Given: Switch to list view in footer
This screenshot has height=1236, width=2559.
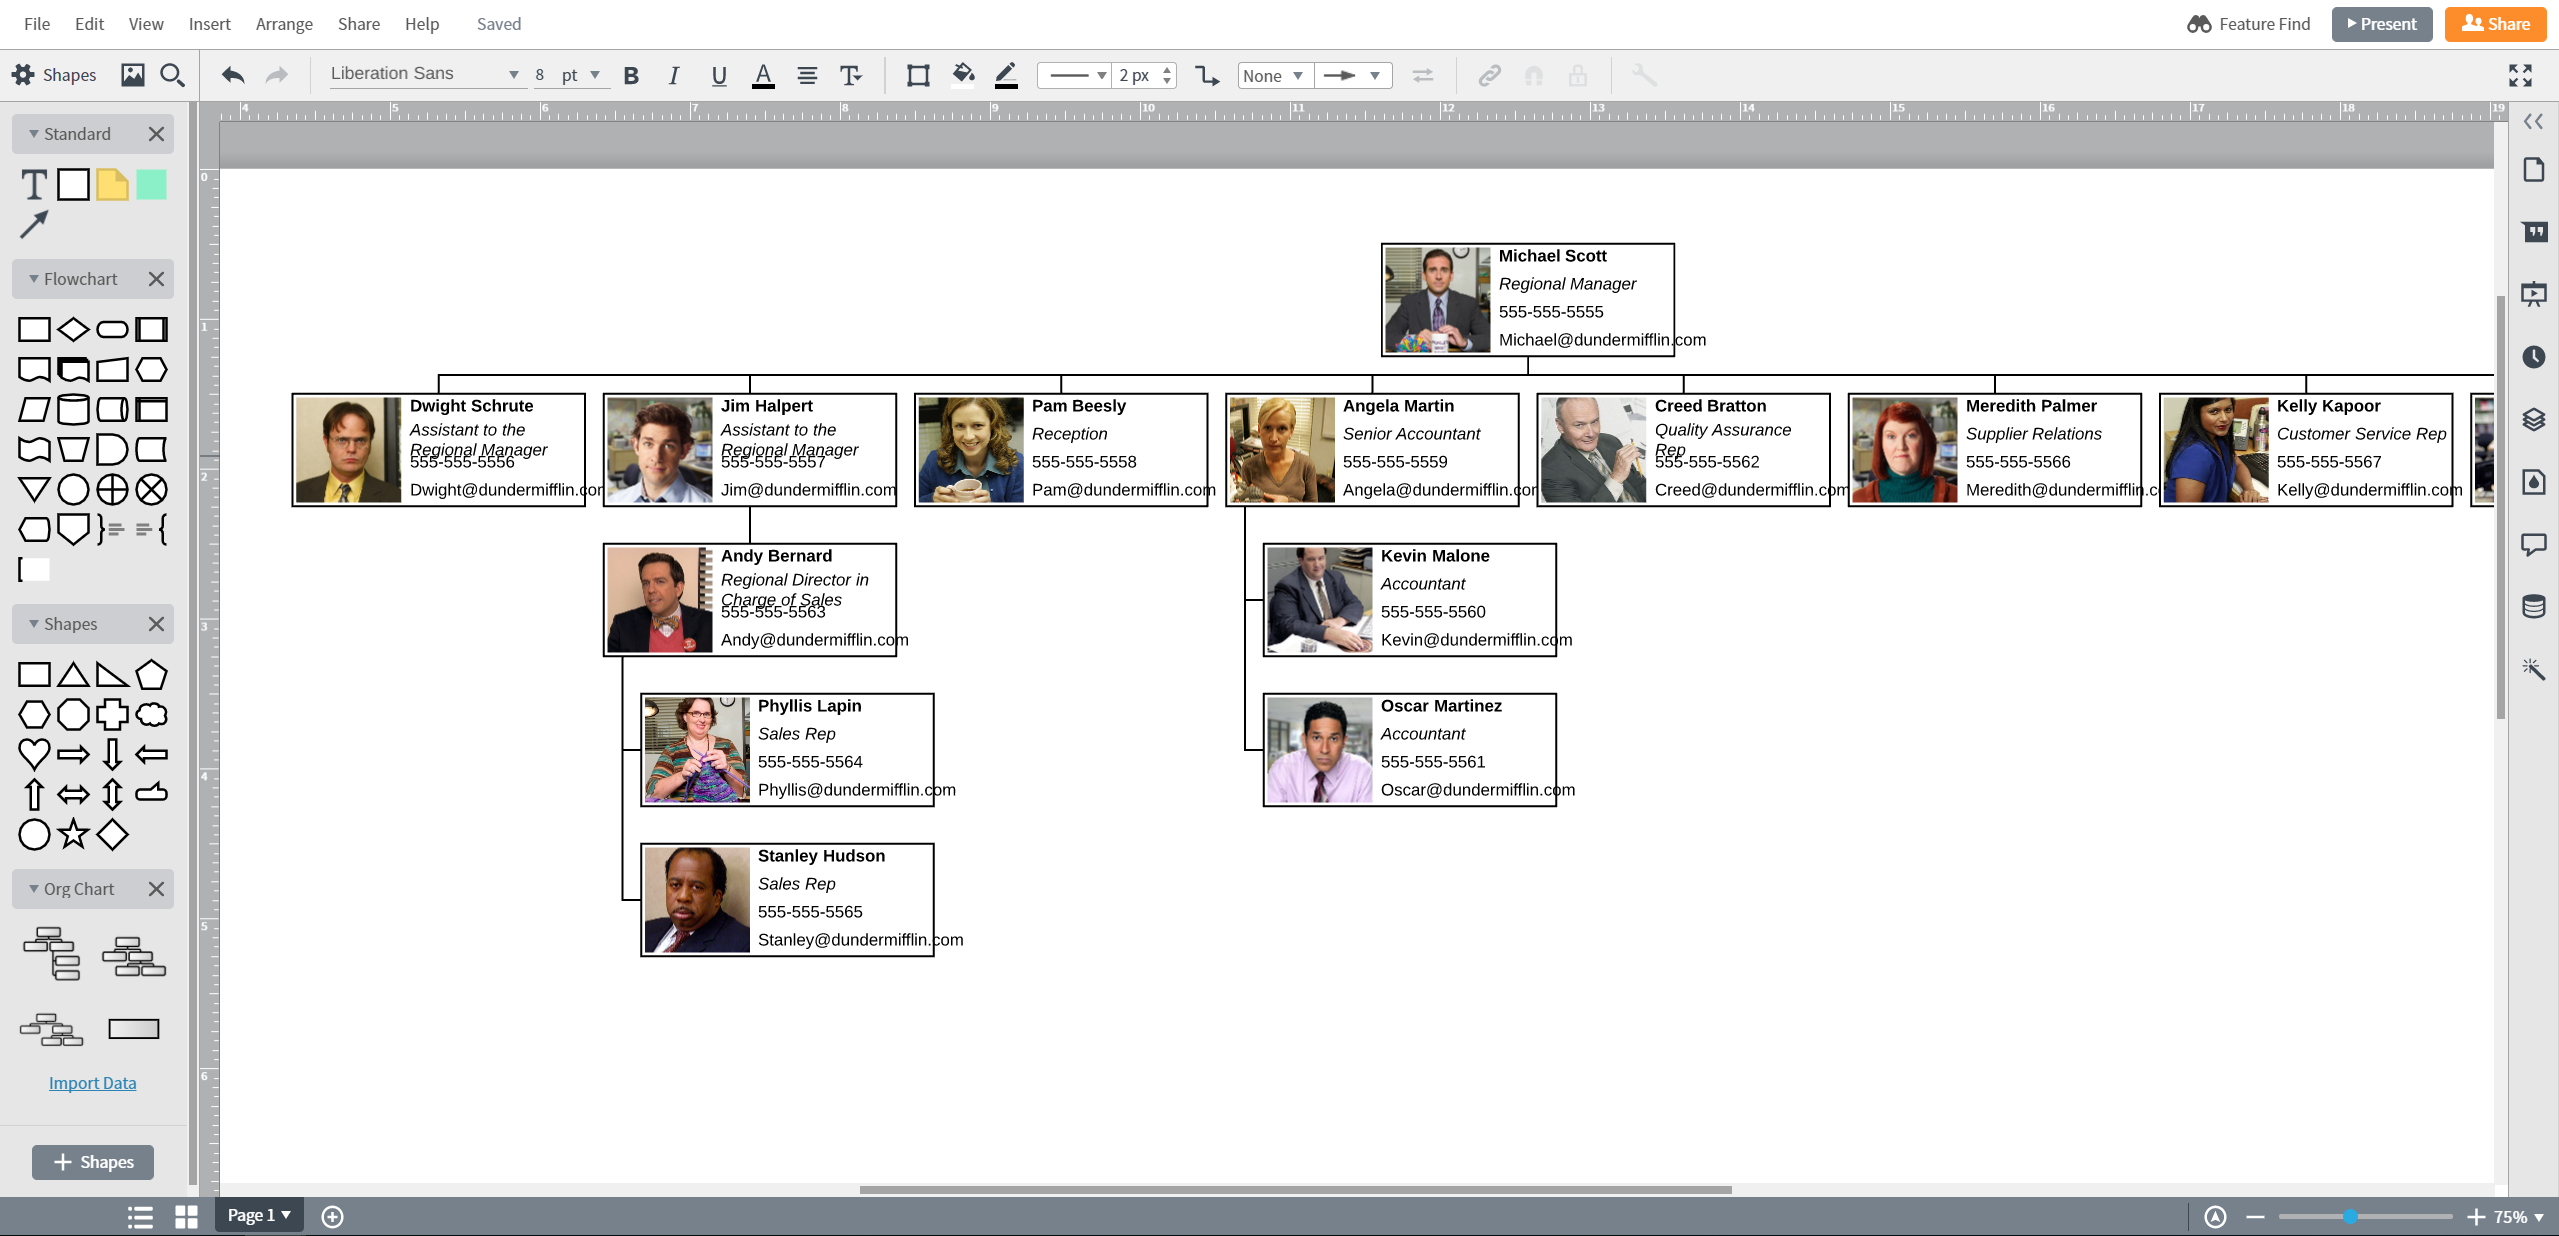Looking at the screenshot, I should click(x=140, y=1216).
